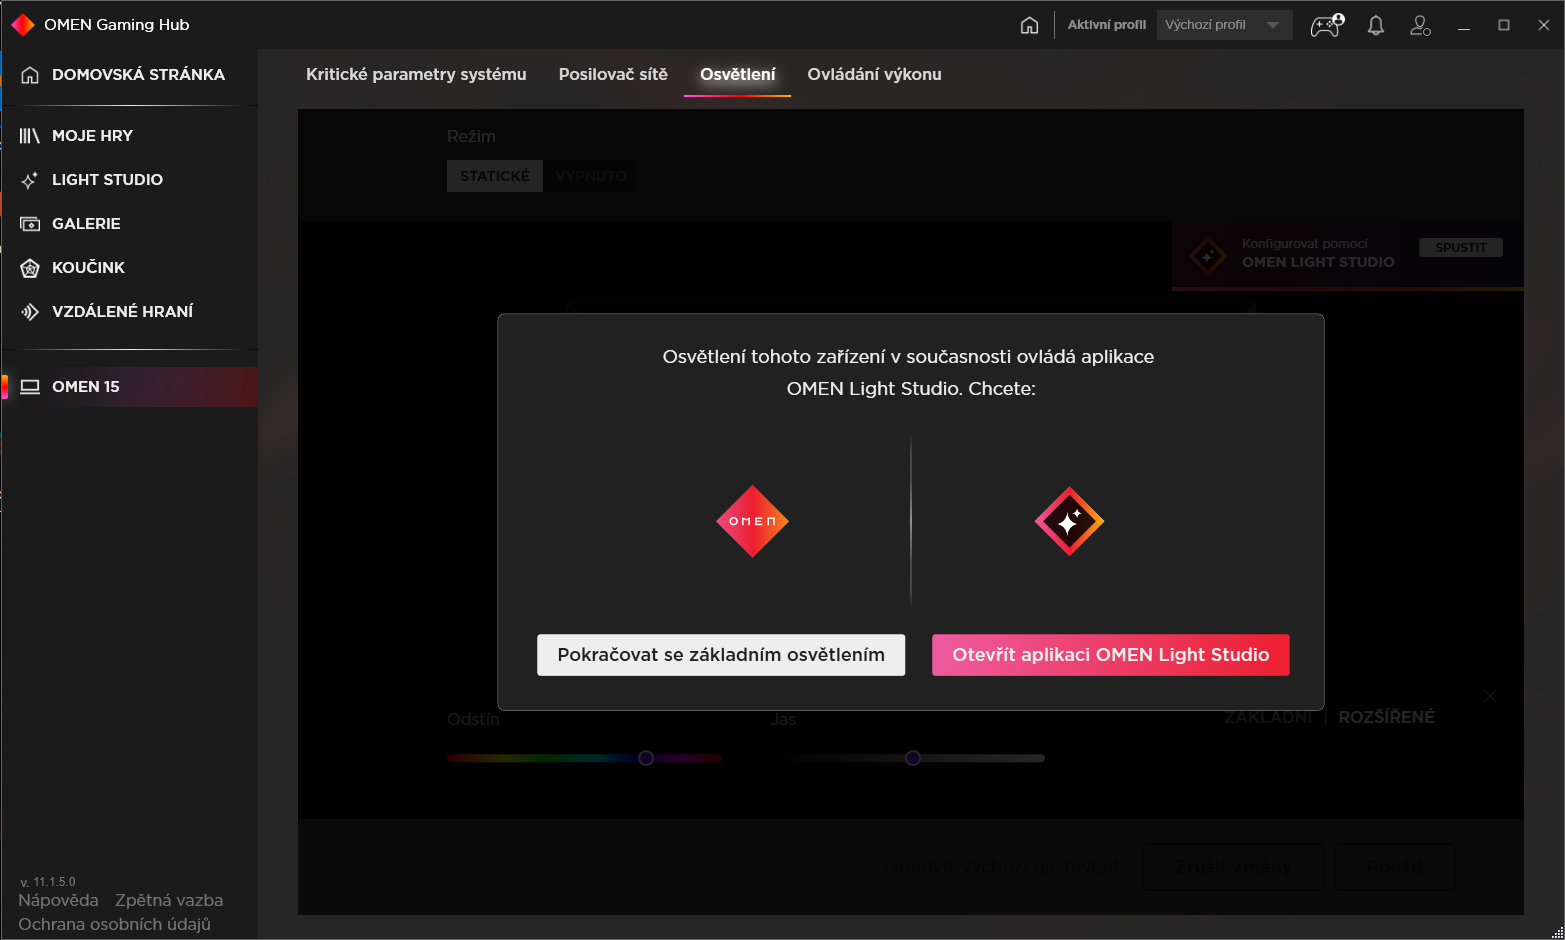The image size is (1565, 940).
Task: Open the Zpětná vazba link
Action: 169,900
